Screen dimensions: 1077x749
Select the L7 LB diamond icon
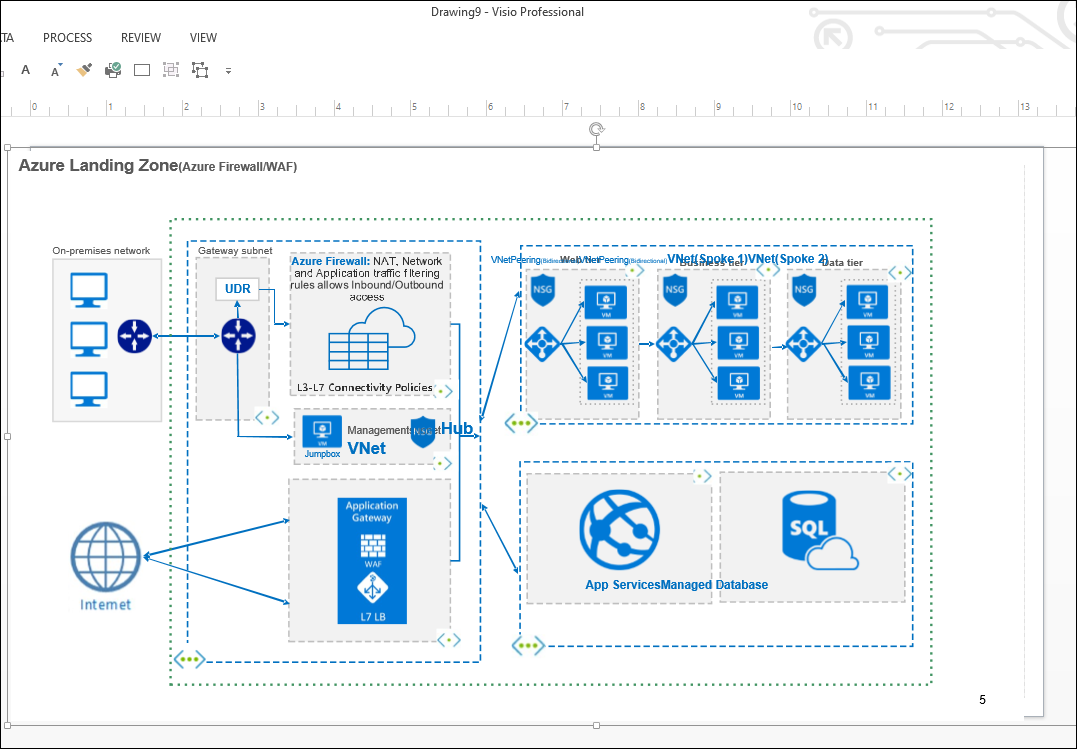(373, 588)
